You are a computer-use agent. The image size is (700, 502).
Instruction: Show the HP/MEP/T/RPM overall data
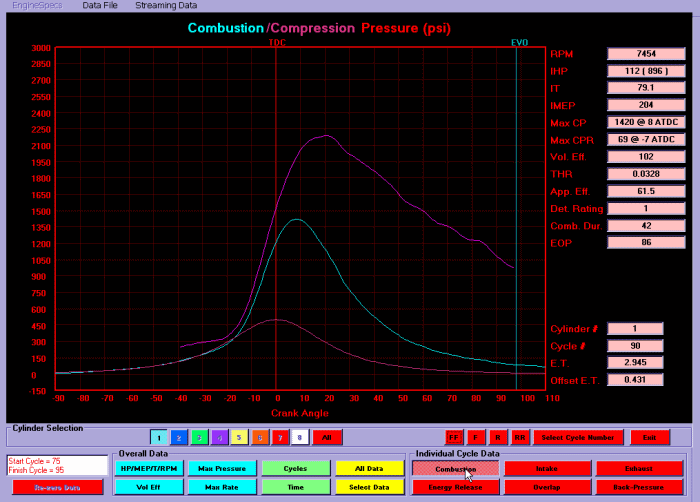(x=146, y=468)
